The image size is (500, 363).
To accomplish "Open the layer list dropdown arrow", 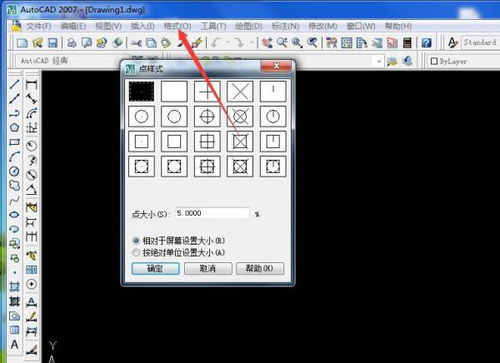I will point(379,61).
